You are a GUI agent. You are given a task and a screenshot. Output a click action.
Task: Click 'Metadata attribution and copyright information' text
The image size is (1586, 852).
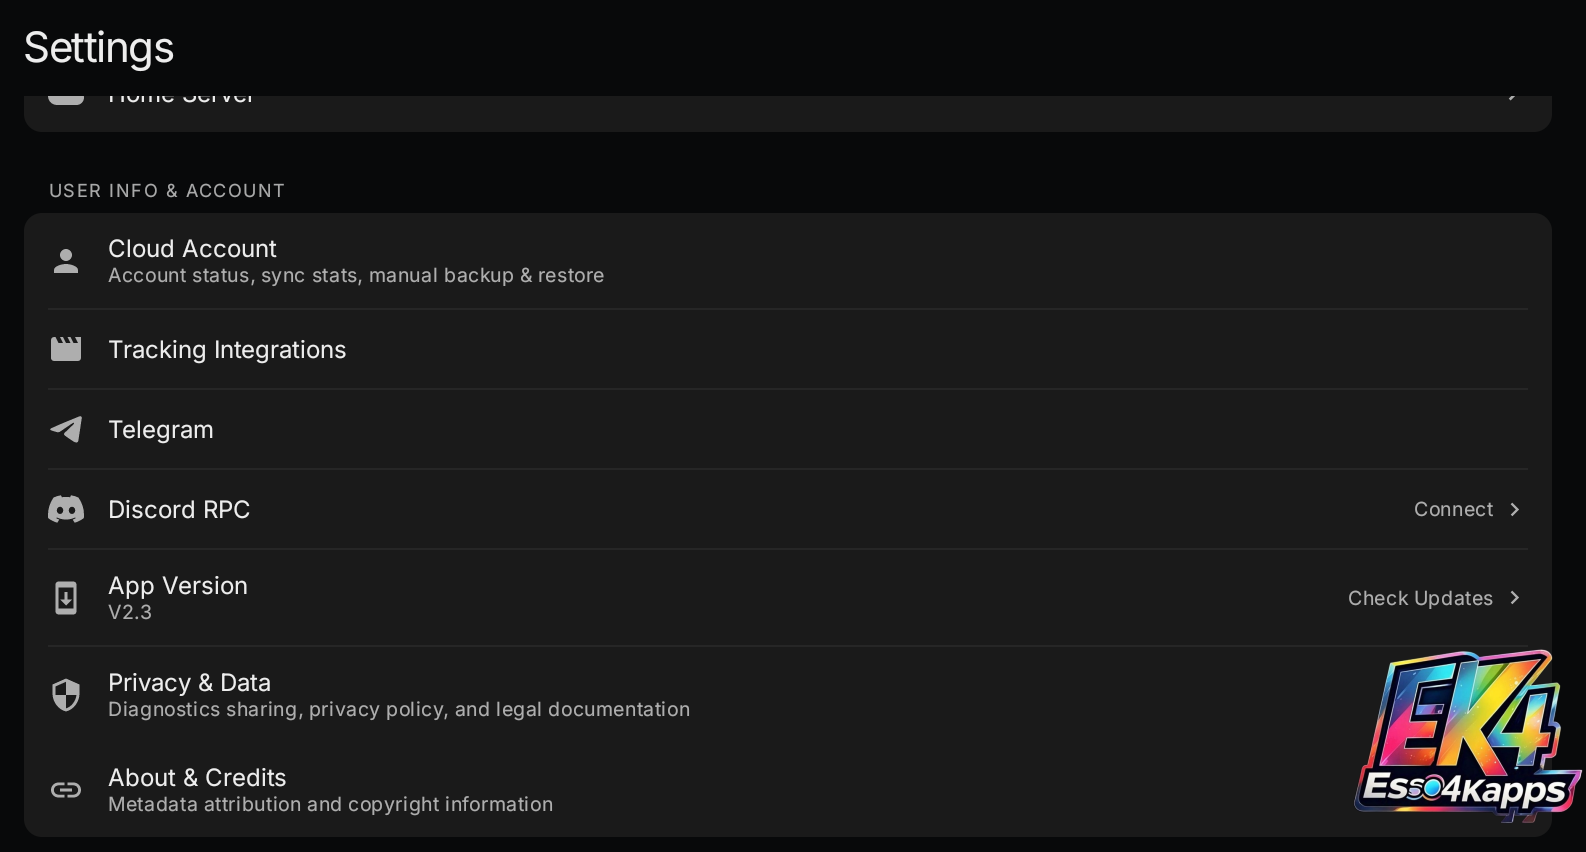330,804
